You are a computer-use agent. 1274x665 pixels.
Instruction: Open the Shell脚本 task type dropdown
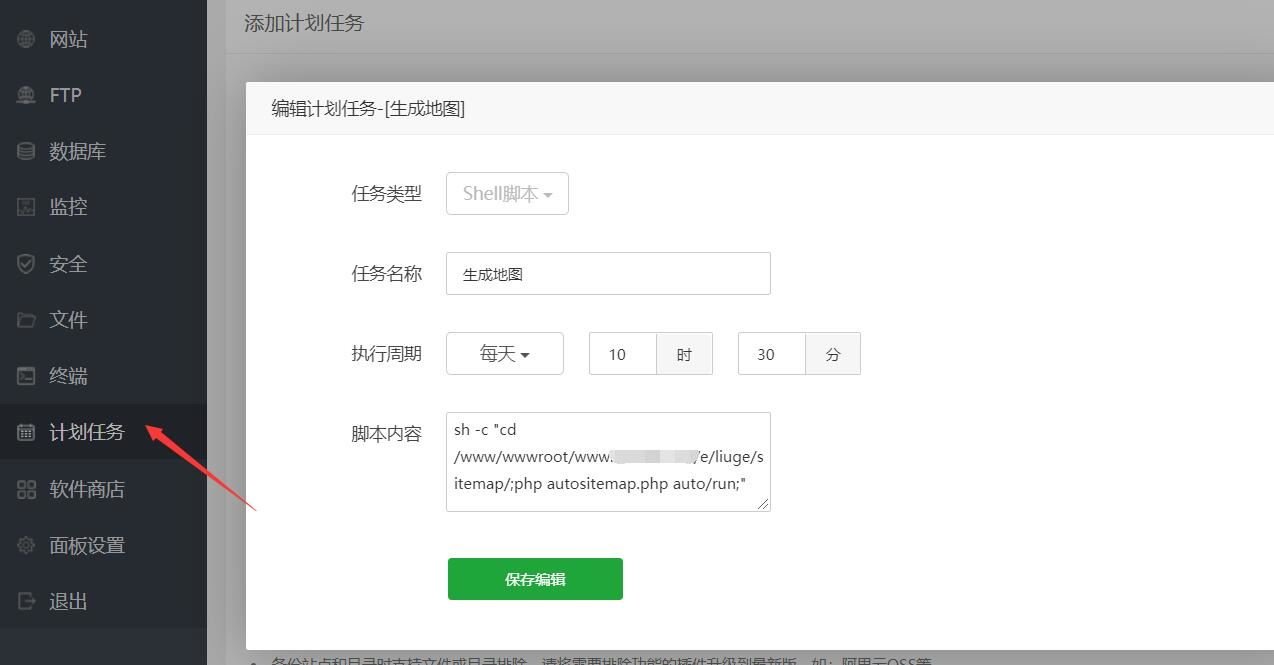(x=507, y=194)
